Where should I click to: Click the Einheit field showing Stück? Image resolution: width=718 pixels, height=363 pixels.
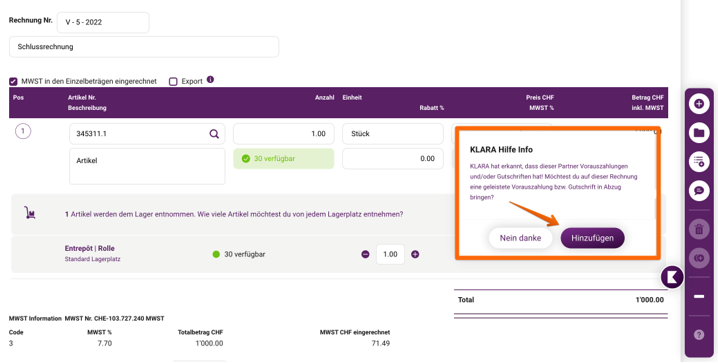[x=393, y=134]
